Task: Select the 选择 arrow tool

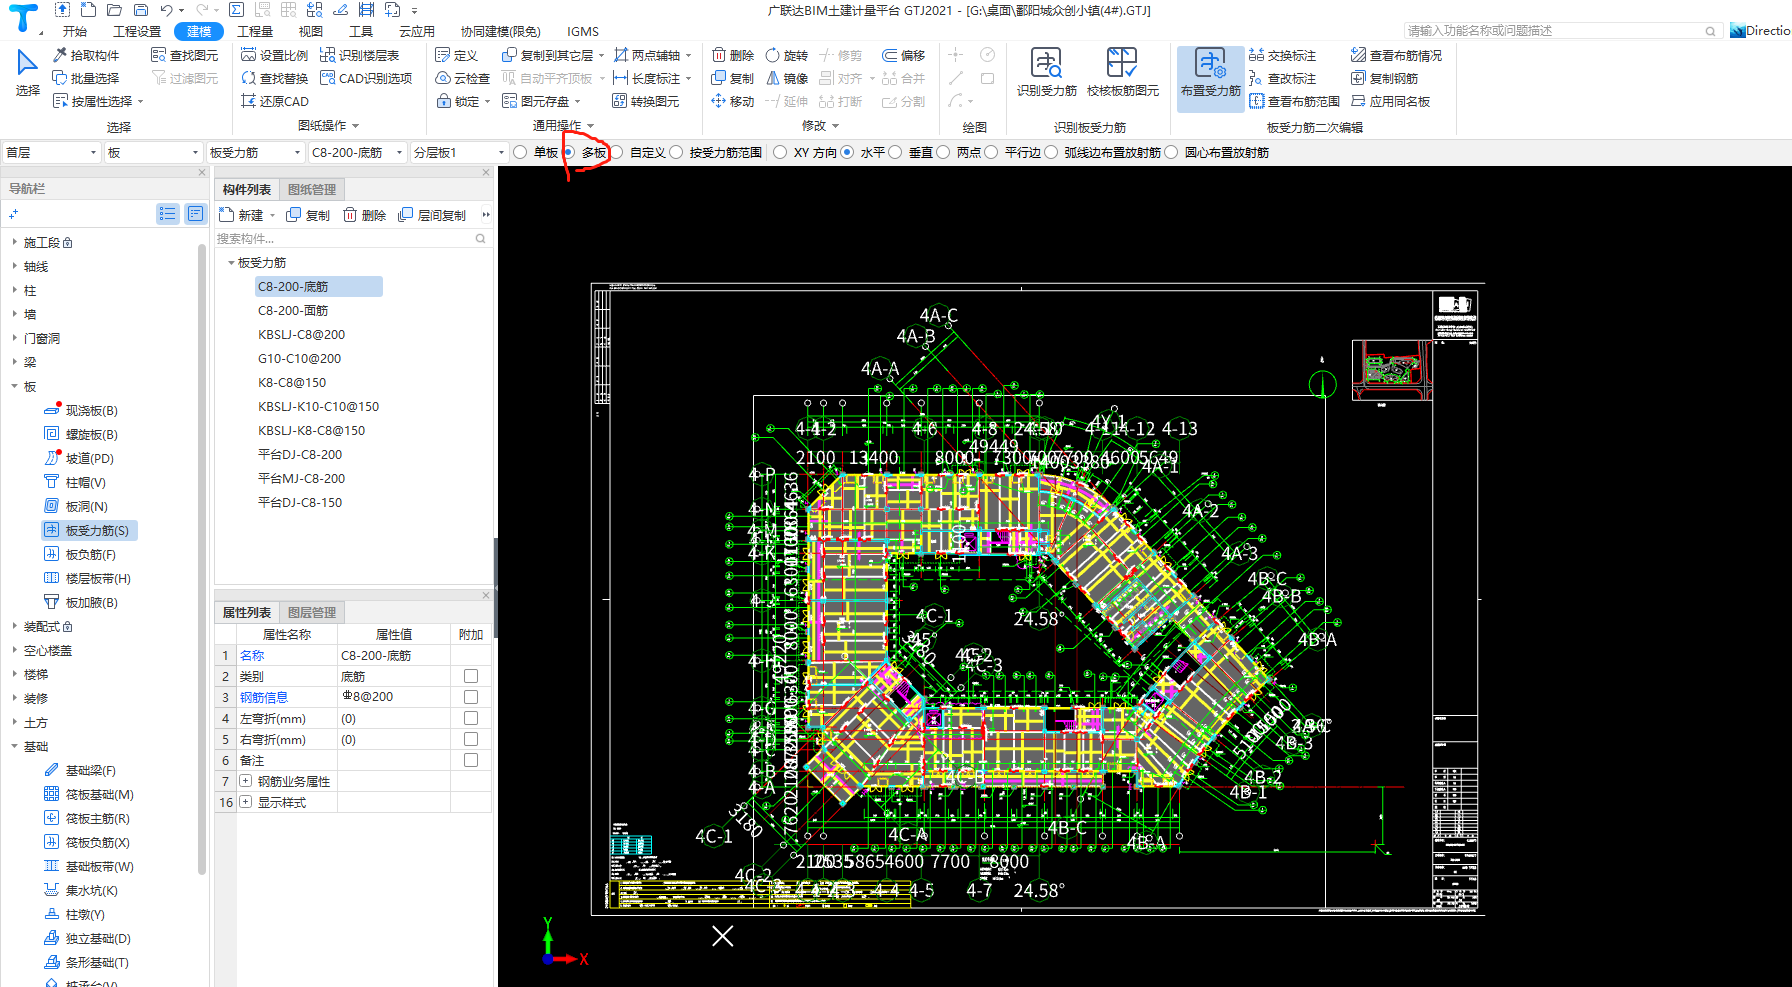Action: coord(27,74)
